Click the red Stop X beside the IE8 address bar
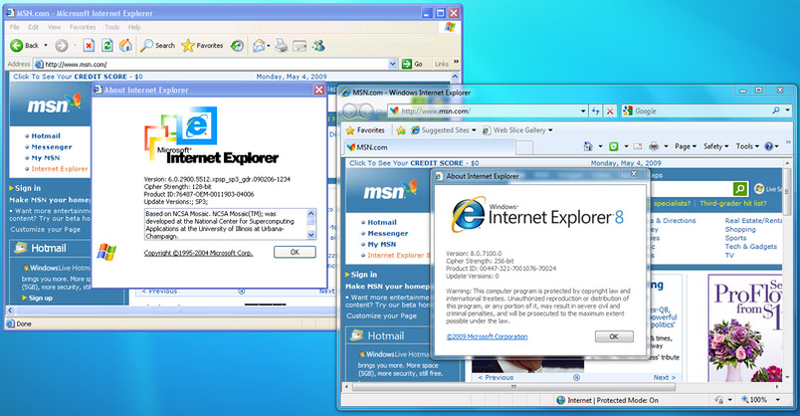 (x=610, y=111)
